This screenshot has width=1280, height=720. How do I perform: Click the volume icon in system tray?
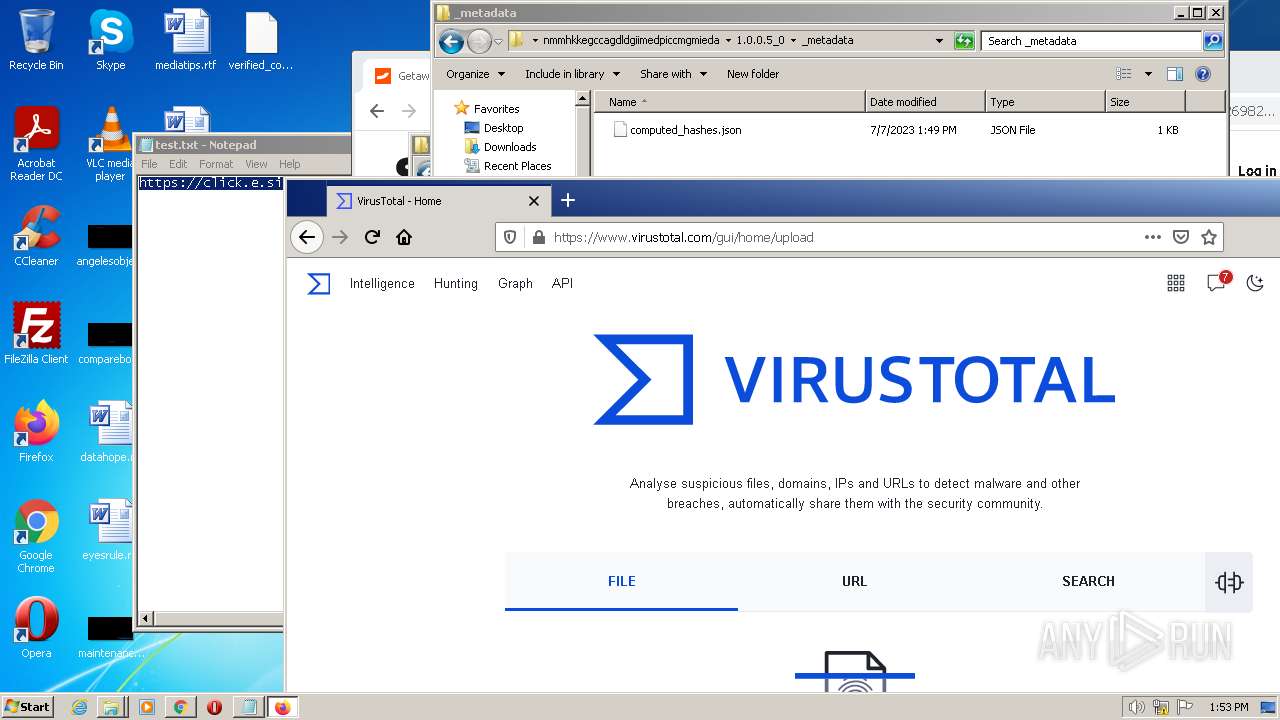1135,707
